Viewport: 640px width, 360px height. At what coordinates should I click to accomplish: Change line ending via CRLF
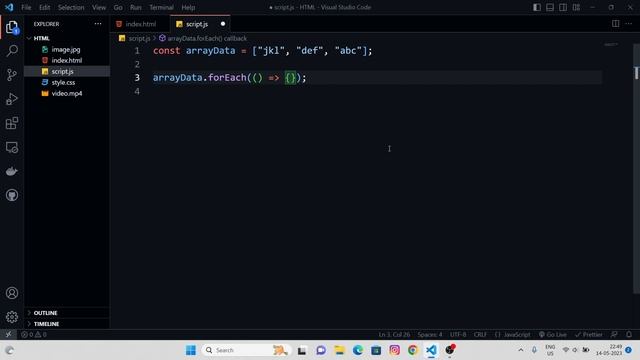pyautogui.click(x=480, y=334)
